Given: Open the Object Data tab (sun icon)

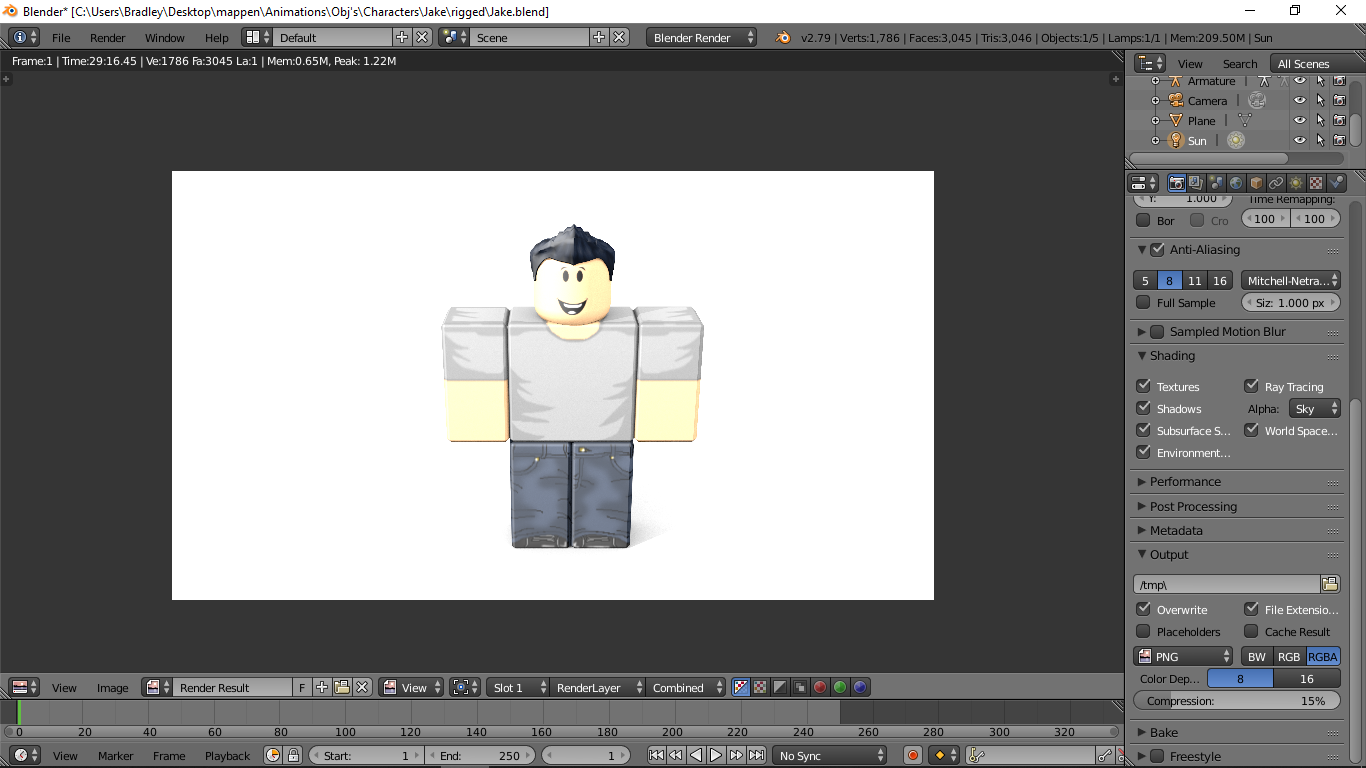Looking at the screenshot, I should [x=1296, y=183].
